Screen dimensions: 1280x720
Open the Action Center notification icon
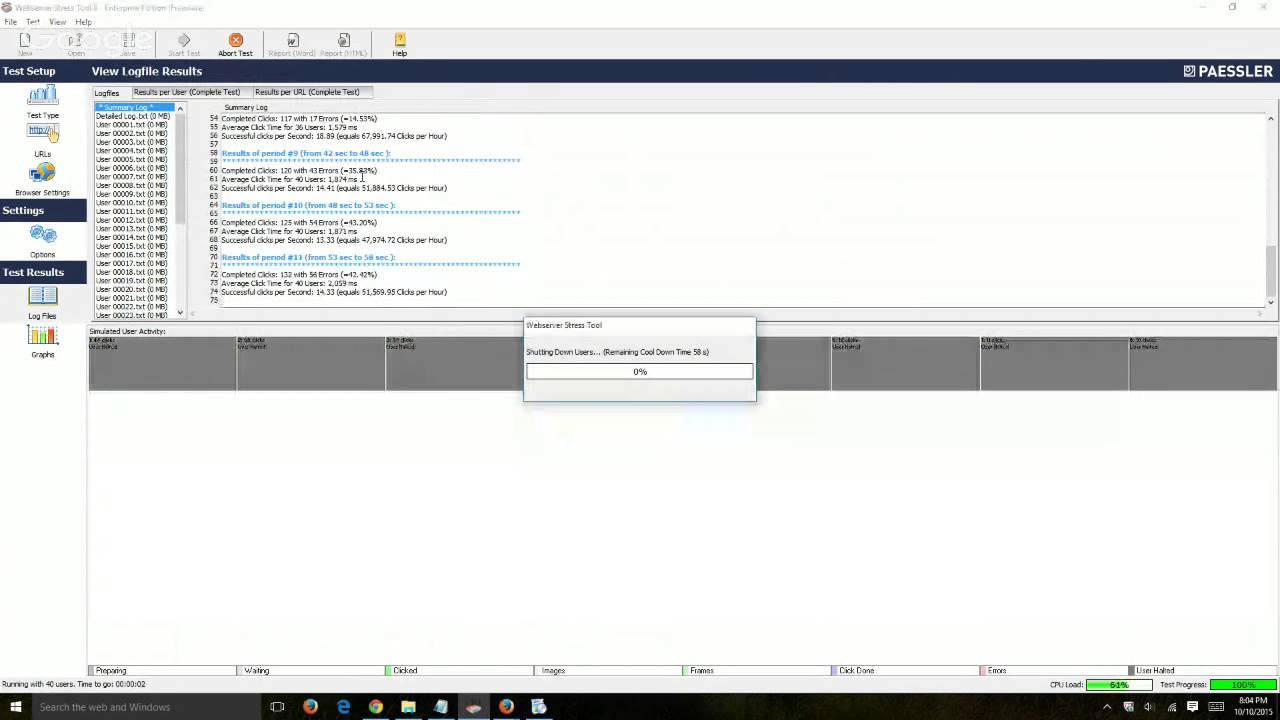1192,707
